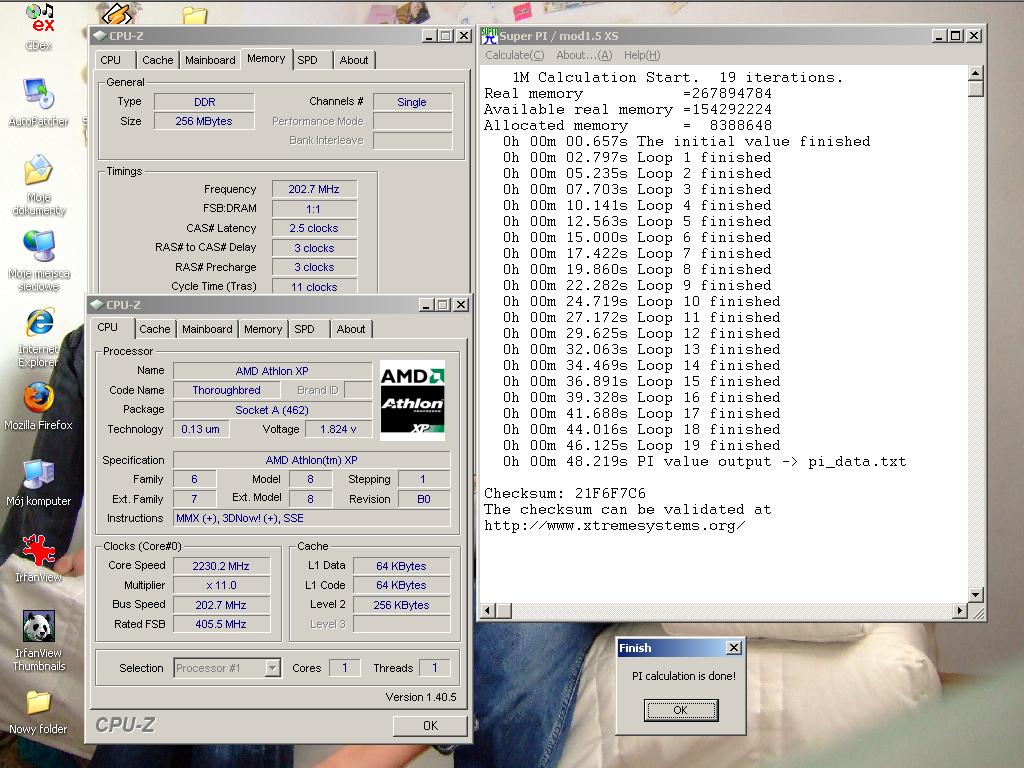Click the Voltage value 1.824 v
1024x768 pixels.
338,429
